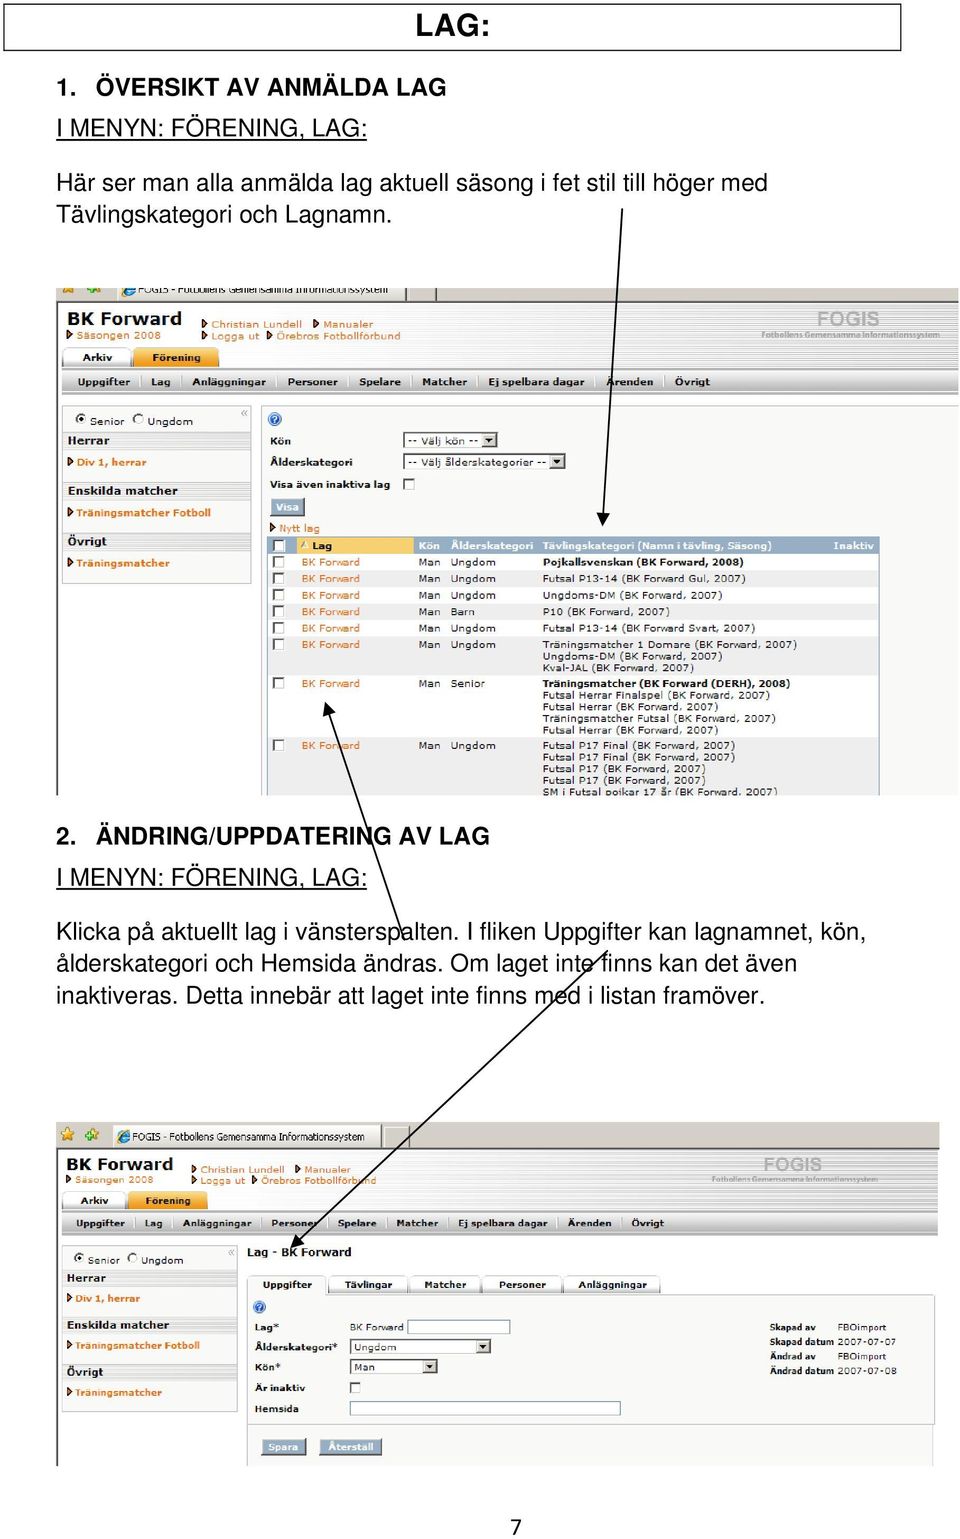Click 'Logga ut' link in team list view
960x1539 pixels.
coord(235,336)
